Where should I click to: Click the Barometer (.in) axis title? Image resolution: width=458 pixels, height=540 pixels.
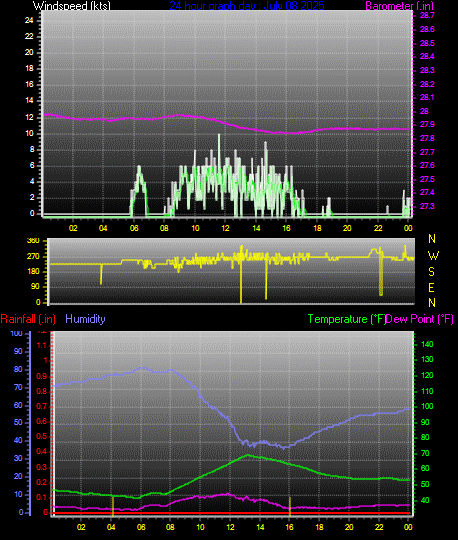coord(399,6)
